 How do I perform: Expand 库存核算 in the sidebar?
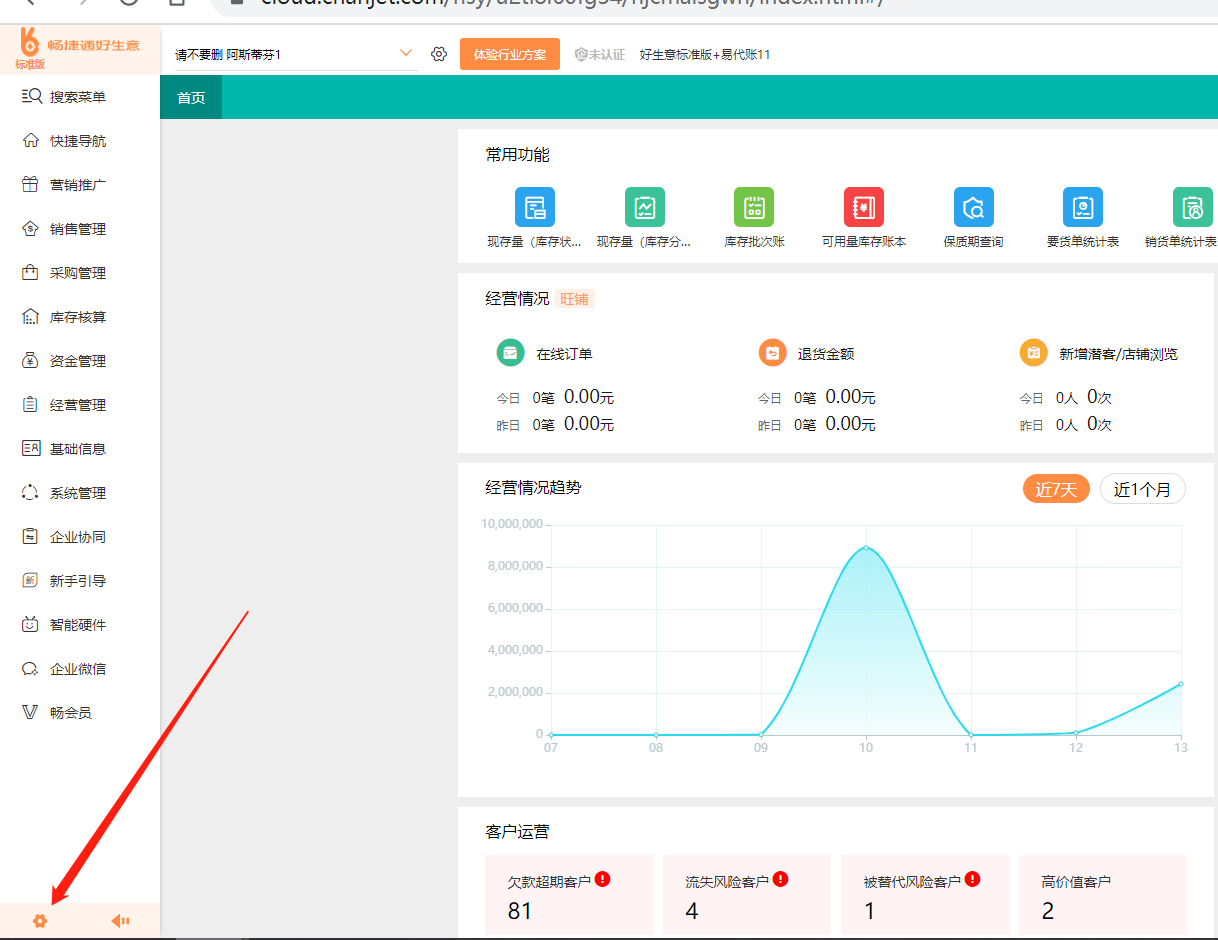point(78,317)
